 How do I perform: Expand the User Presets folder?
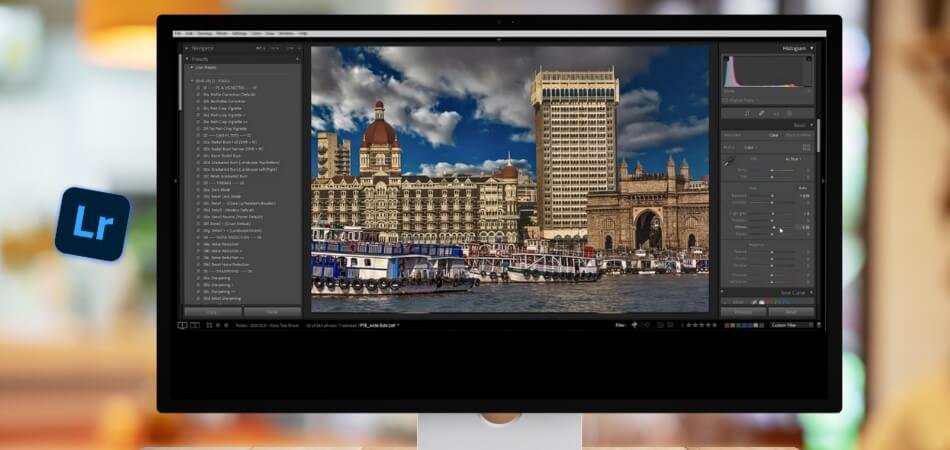[x=191, y=67]
